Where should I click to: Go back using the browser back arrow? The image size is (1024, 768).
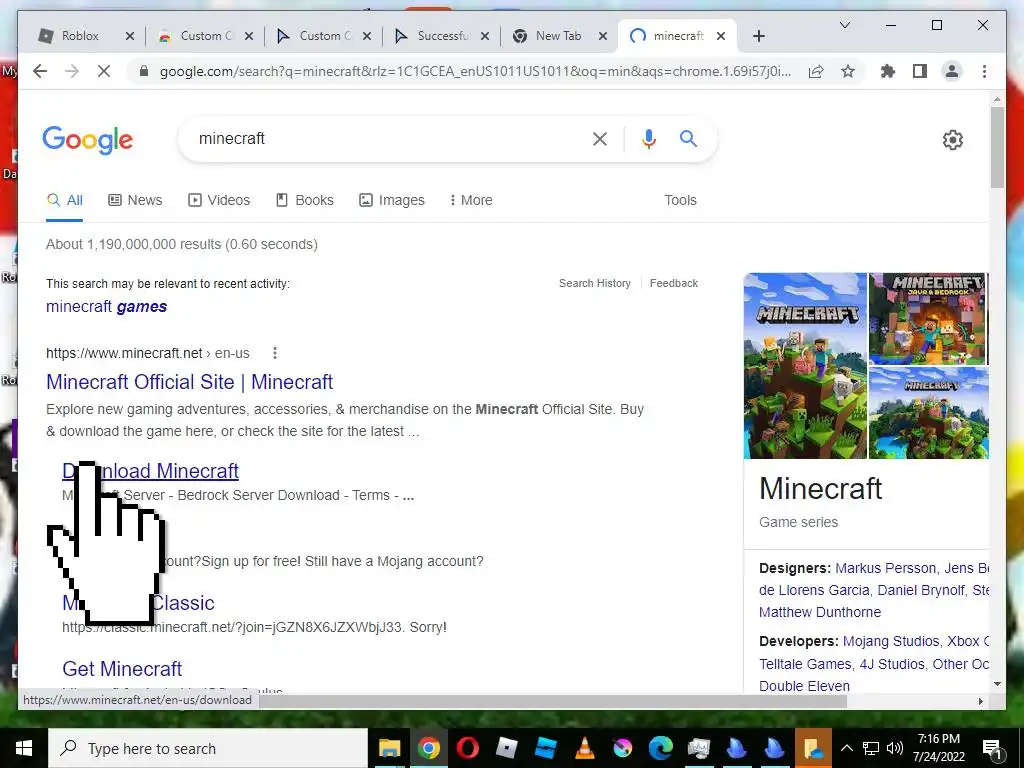tap(40, 71)
